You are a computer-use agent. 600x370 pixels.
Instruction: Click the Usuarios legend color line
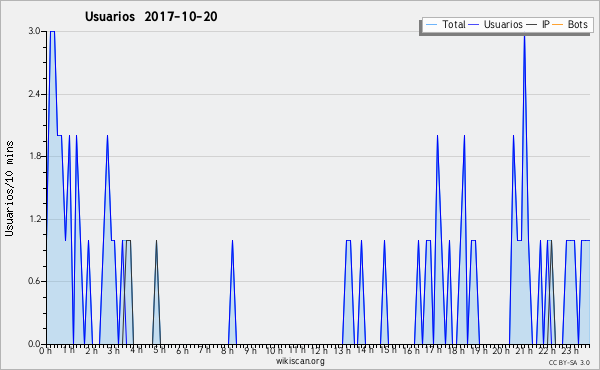coord(473,25)
